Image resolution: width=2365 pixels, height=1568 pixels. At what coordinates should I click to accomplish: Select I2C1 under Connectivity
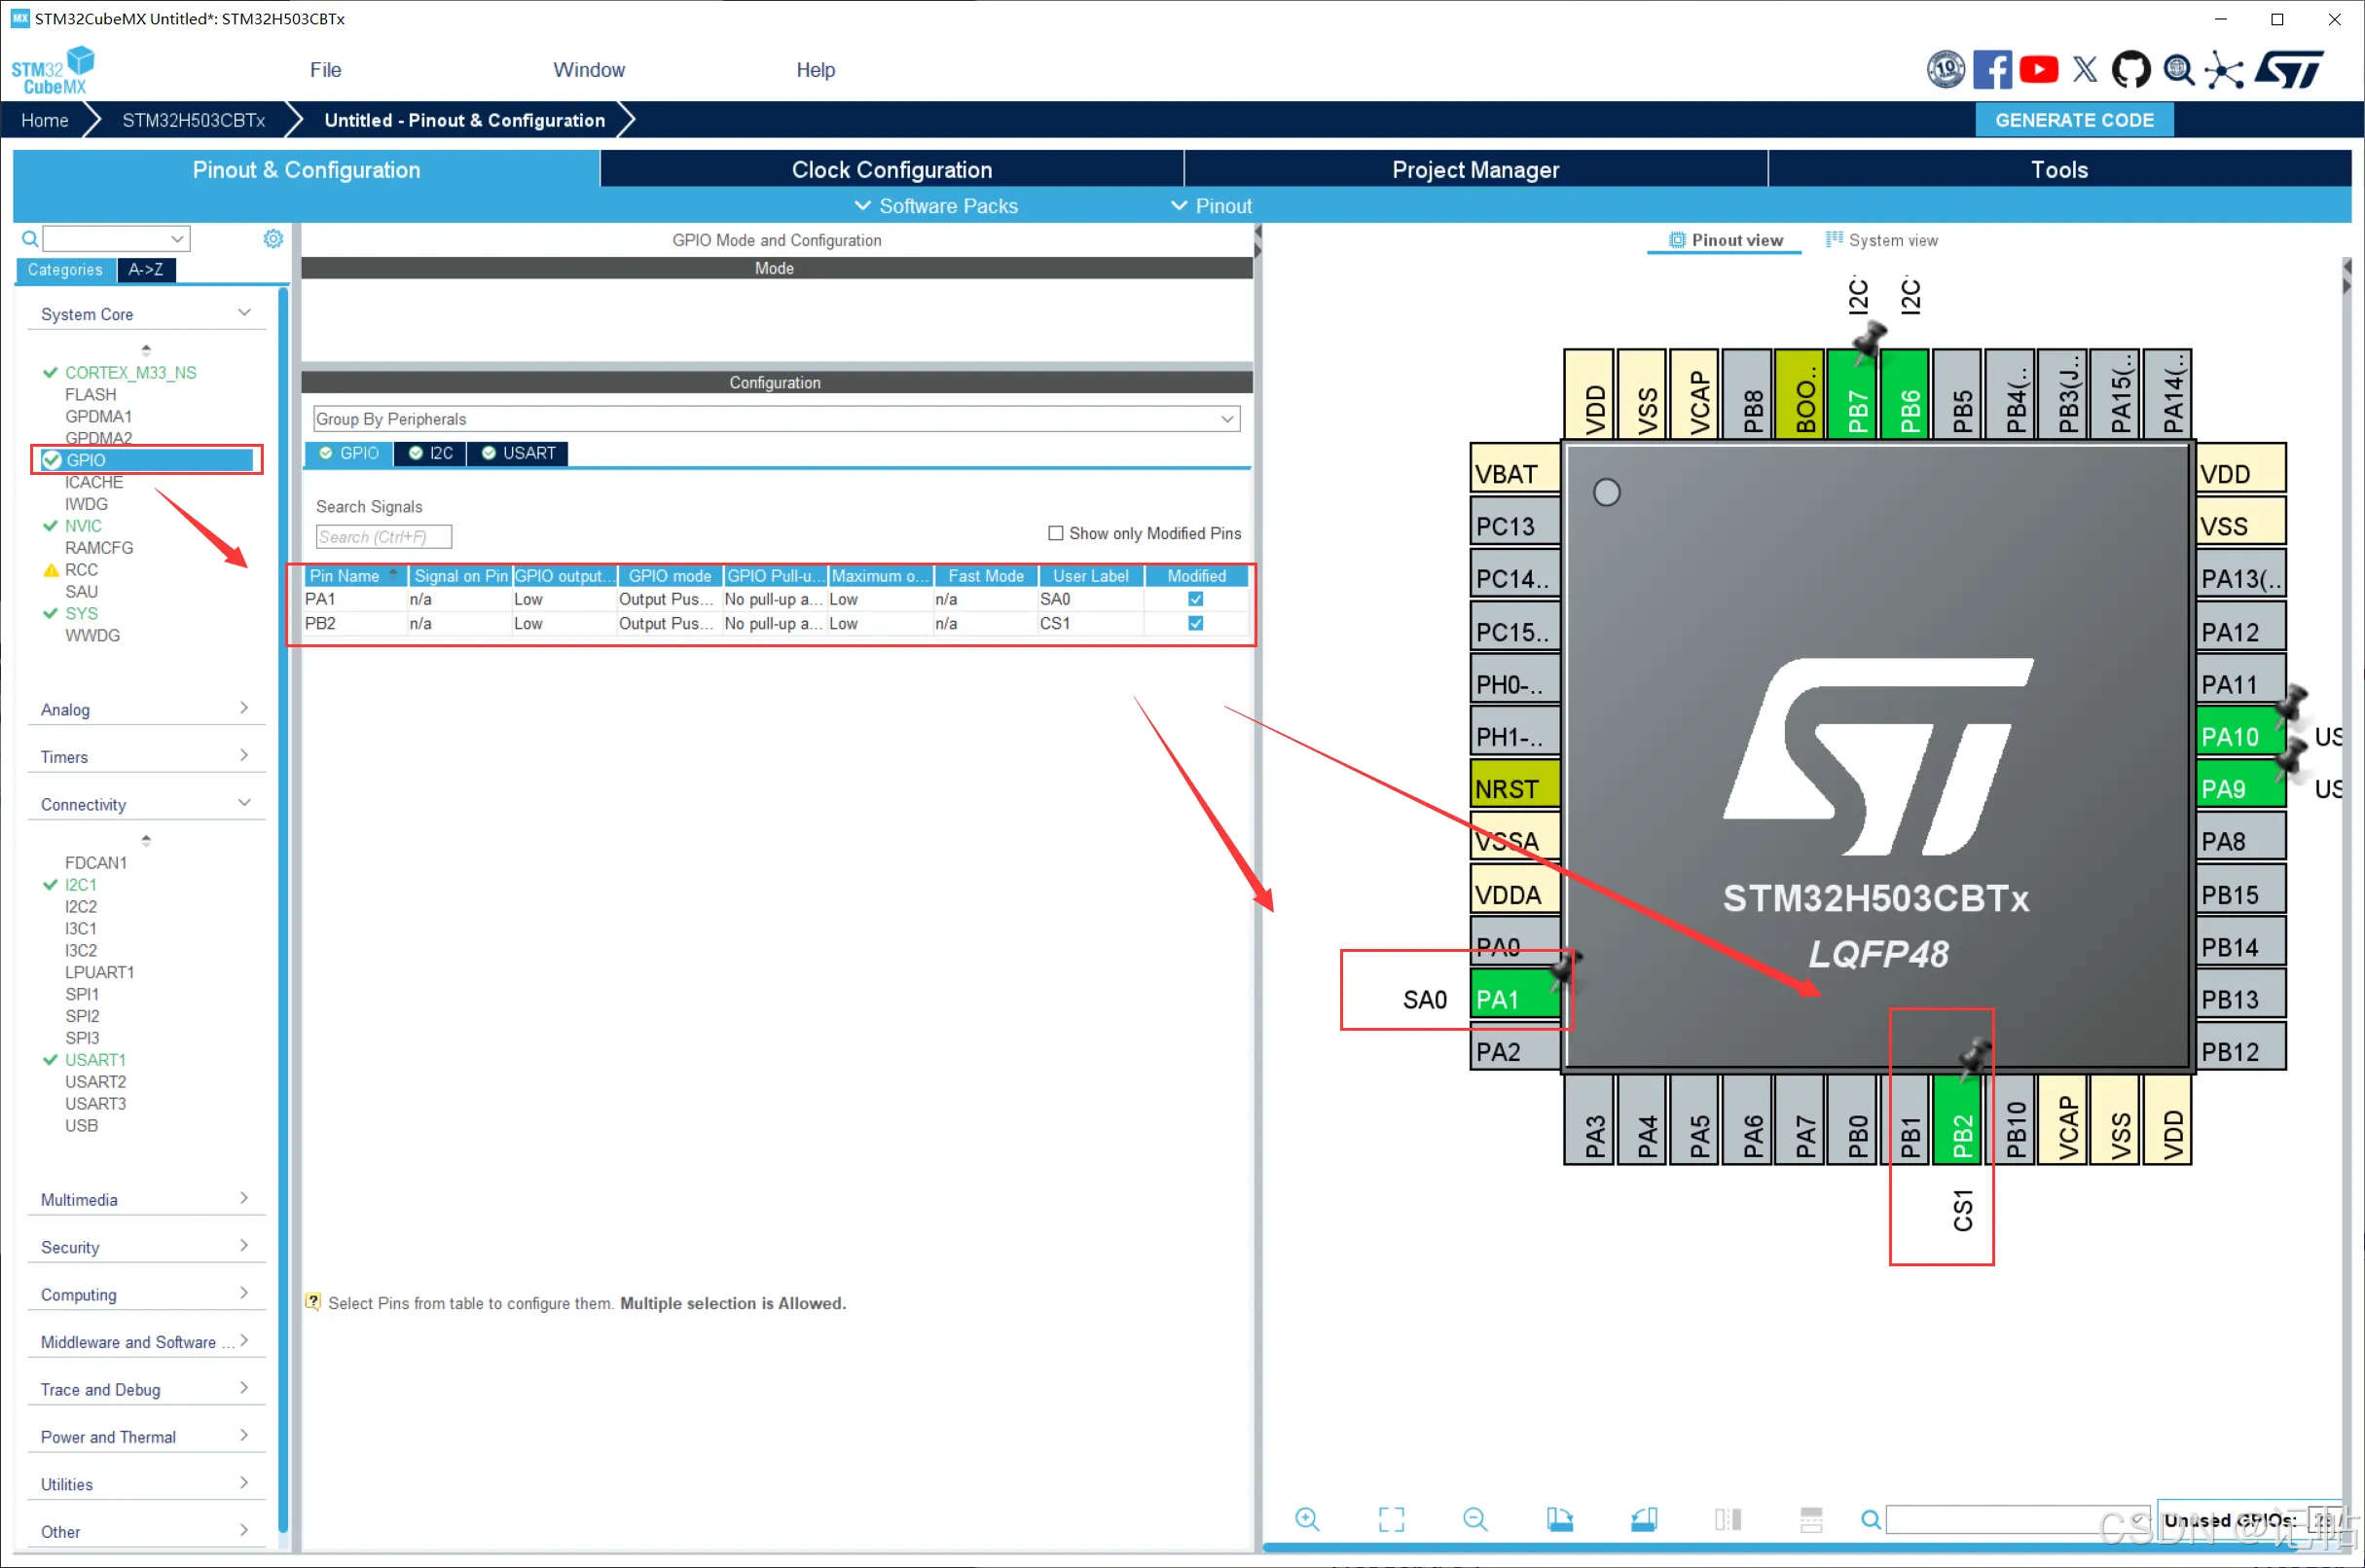tap(80, 885)
